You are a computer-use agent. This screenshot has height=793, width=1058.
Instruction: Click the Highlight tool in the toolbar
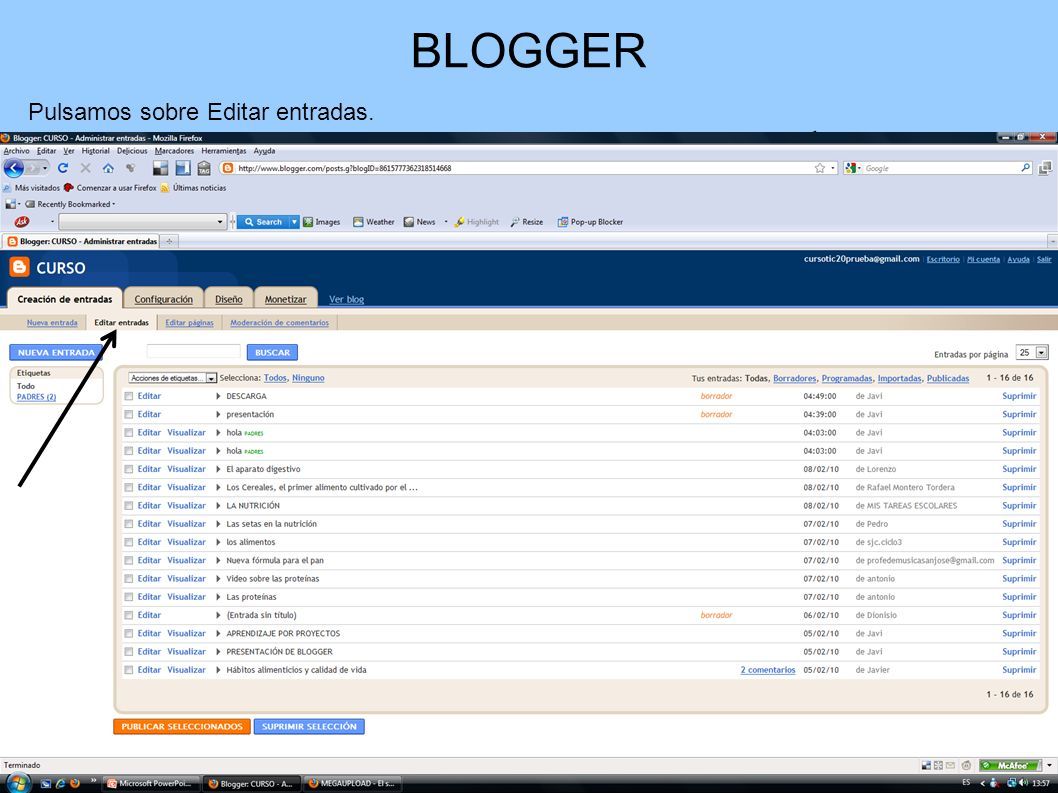click(476, 221)
